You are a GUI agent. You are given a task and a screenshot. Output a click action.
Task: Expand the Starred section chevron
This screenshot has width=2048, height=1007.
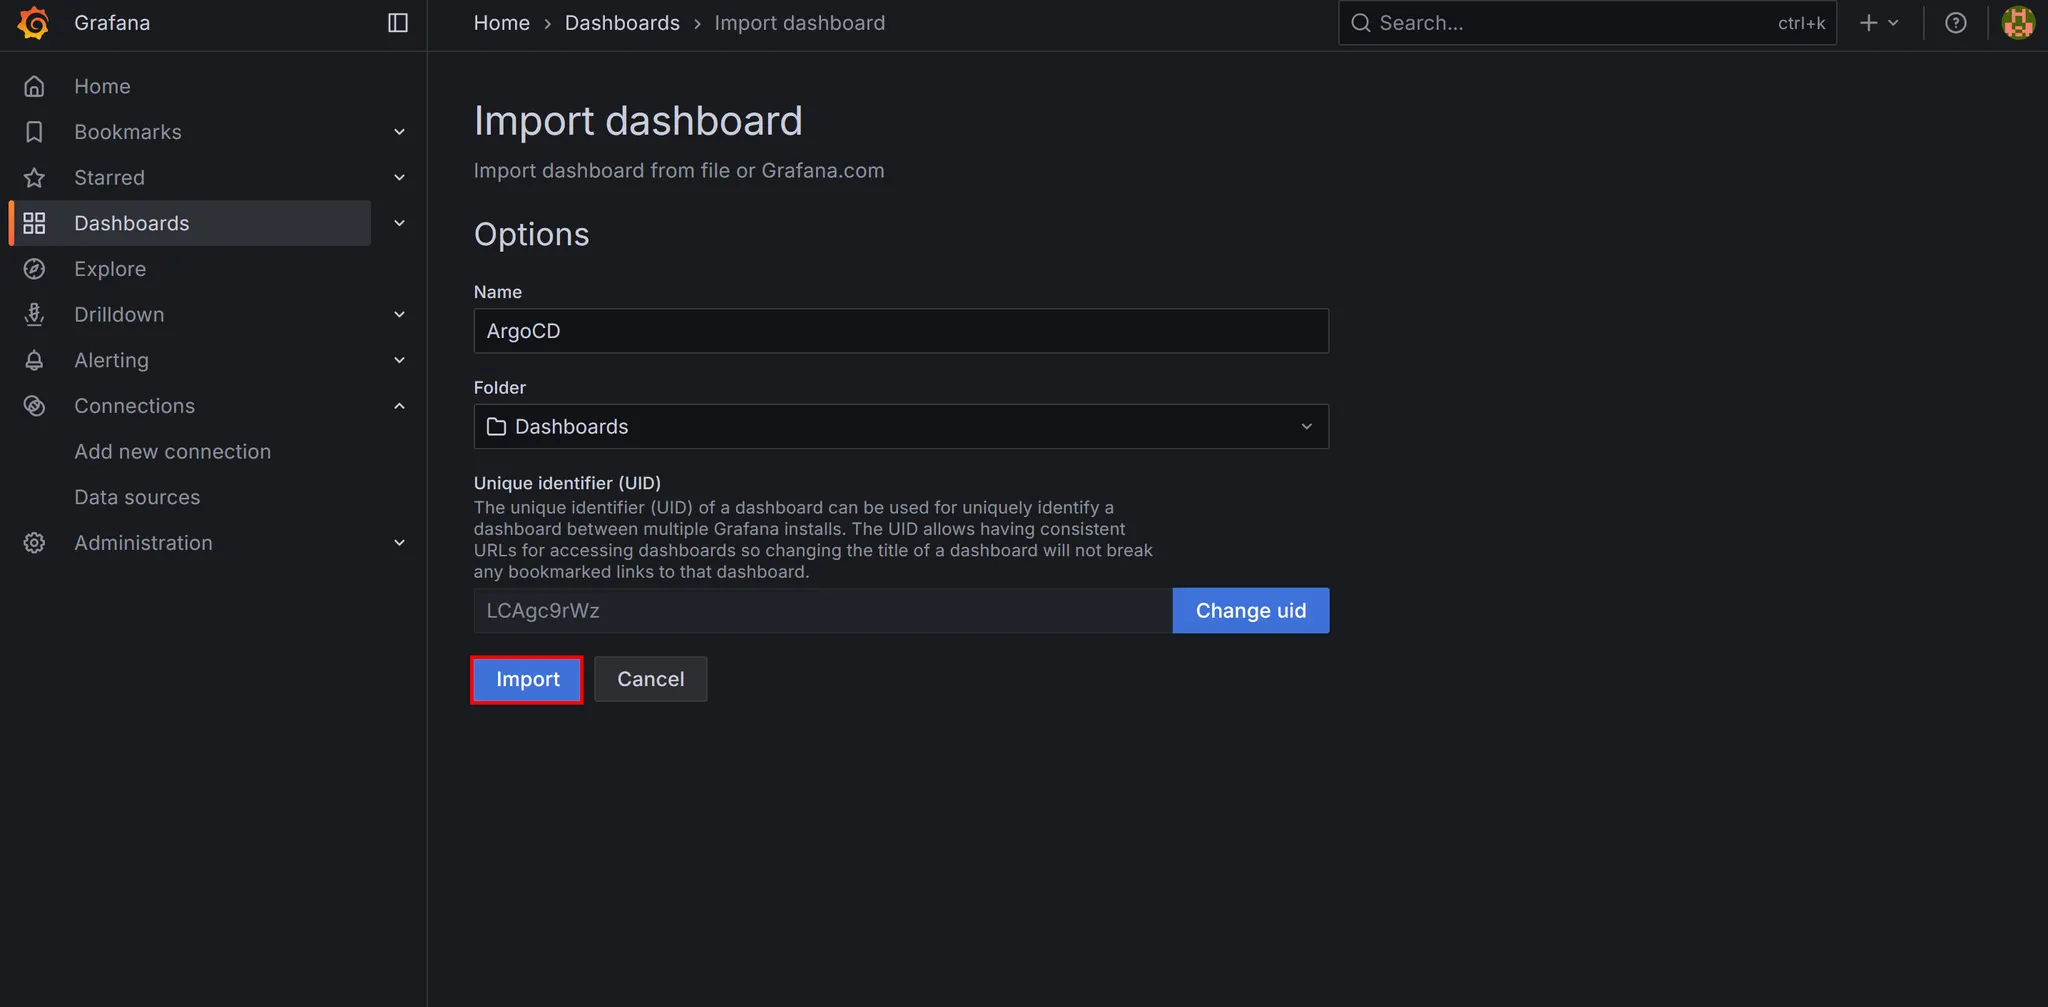click(399, 178)
